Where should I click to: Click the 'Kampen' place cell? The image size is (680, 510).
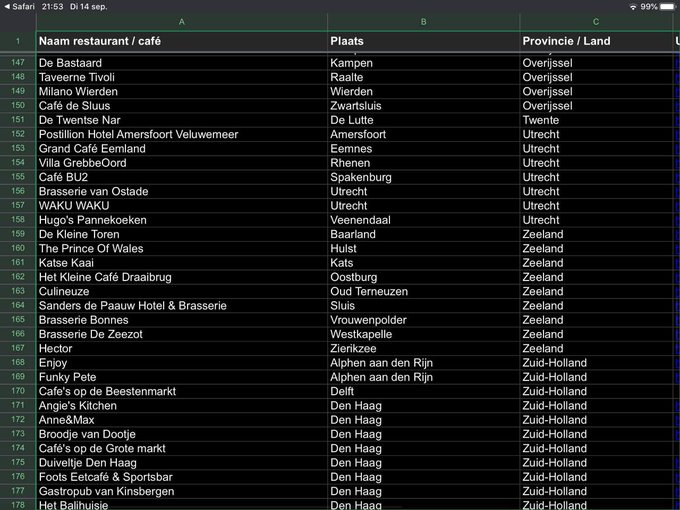coord(423,63)
